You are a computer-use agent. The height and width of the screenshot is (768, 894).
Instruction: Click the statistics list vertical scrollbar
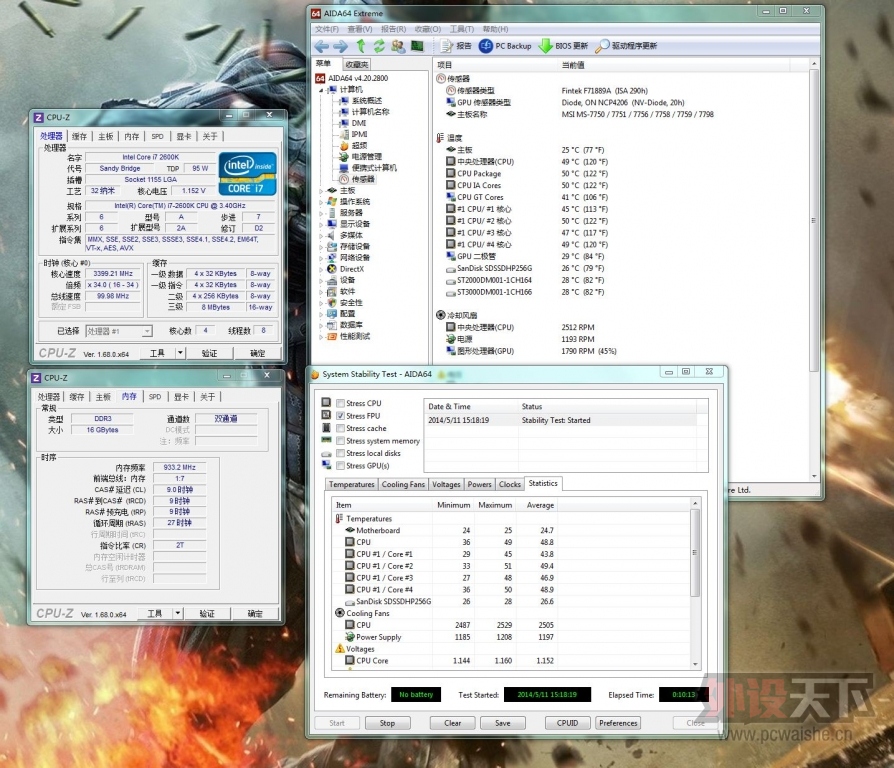[x=695, y=583]
